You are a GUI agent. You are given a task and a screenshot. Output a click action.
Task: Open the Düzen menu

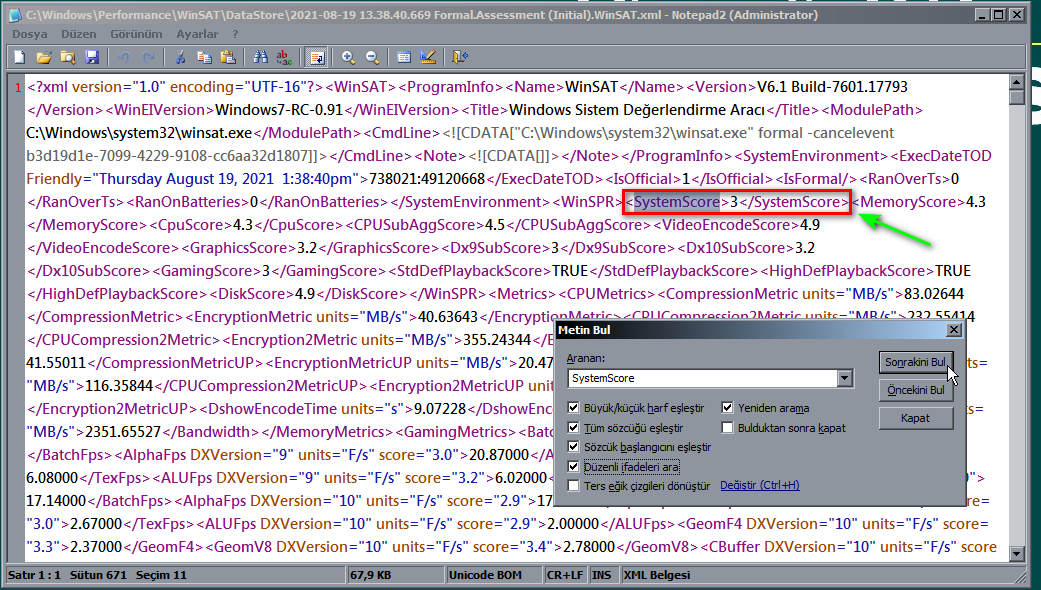[x=79, y=34]
